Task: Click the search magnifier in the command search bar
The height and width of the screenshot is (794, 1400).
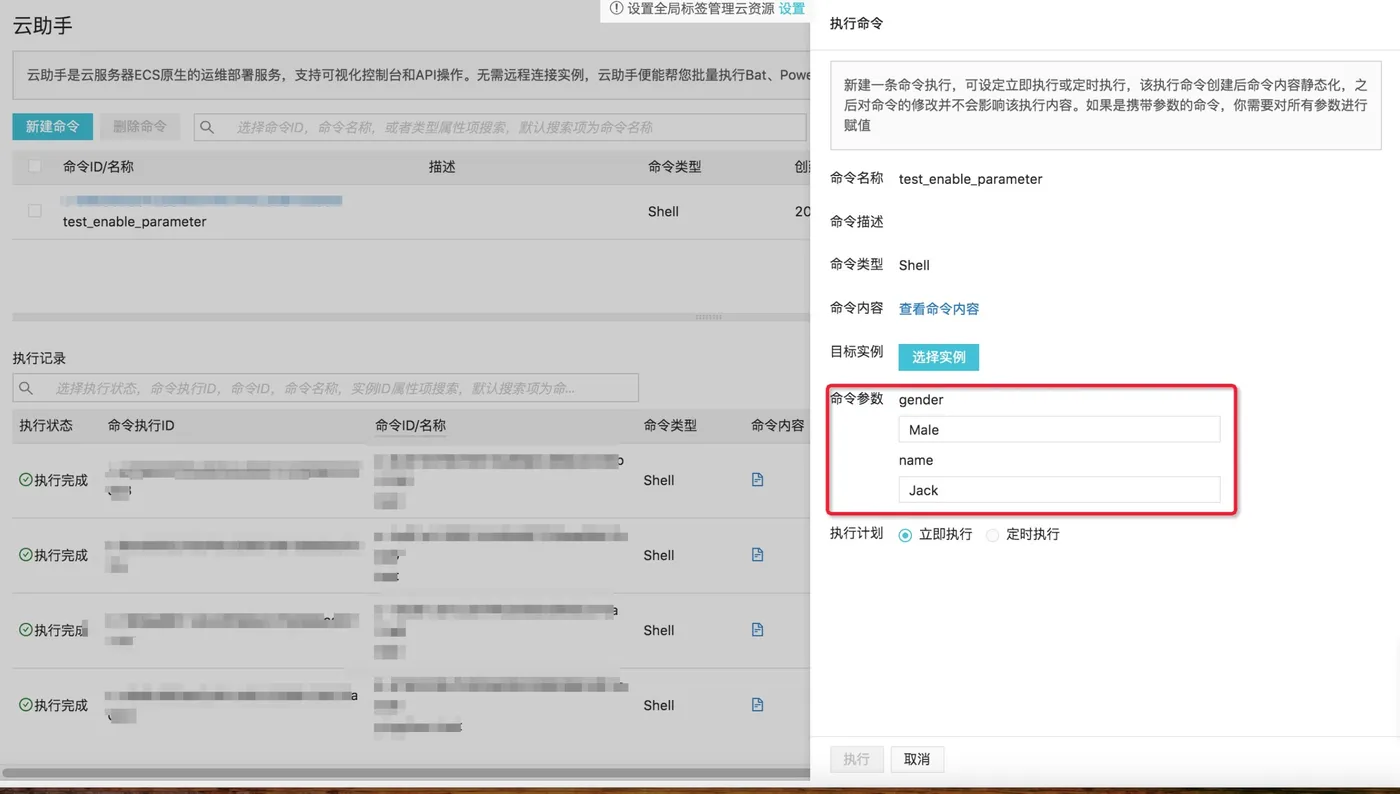Action: 207,127
